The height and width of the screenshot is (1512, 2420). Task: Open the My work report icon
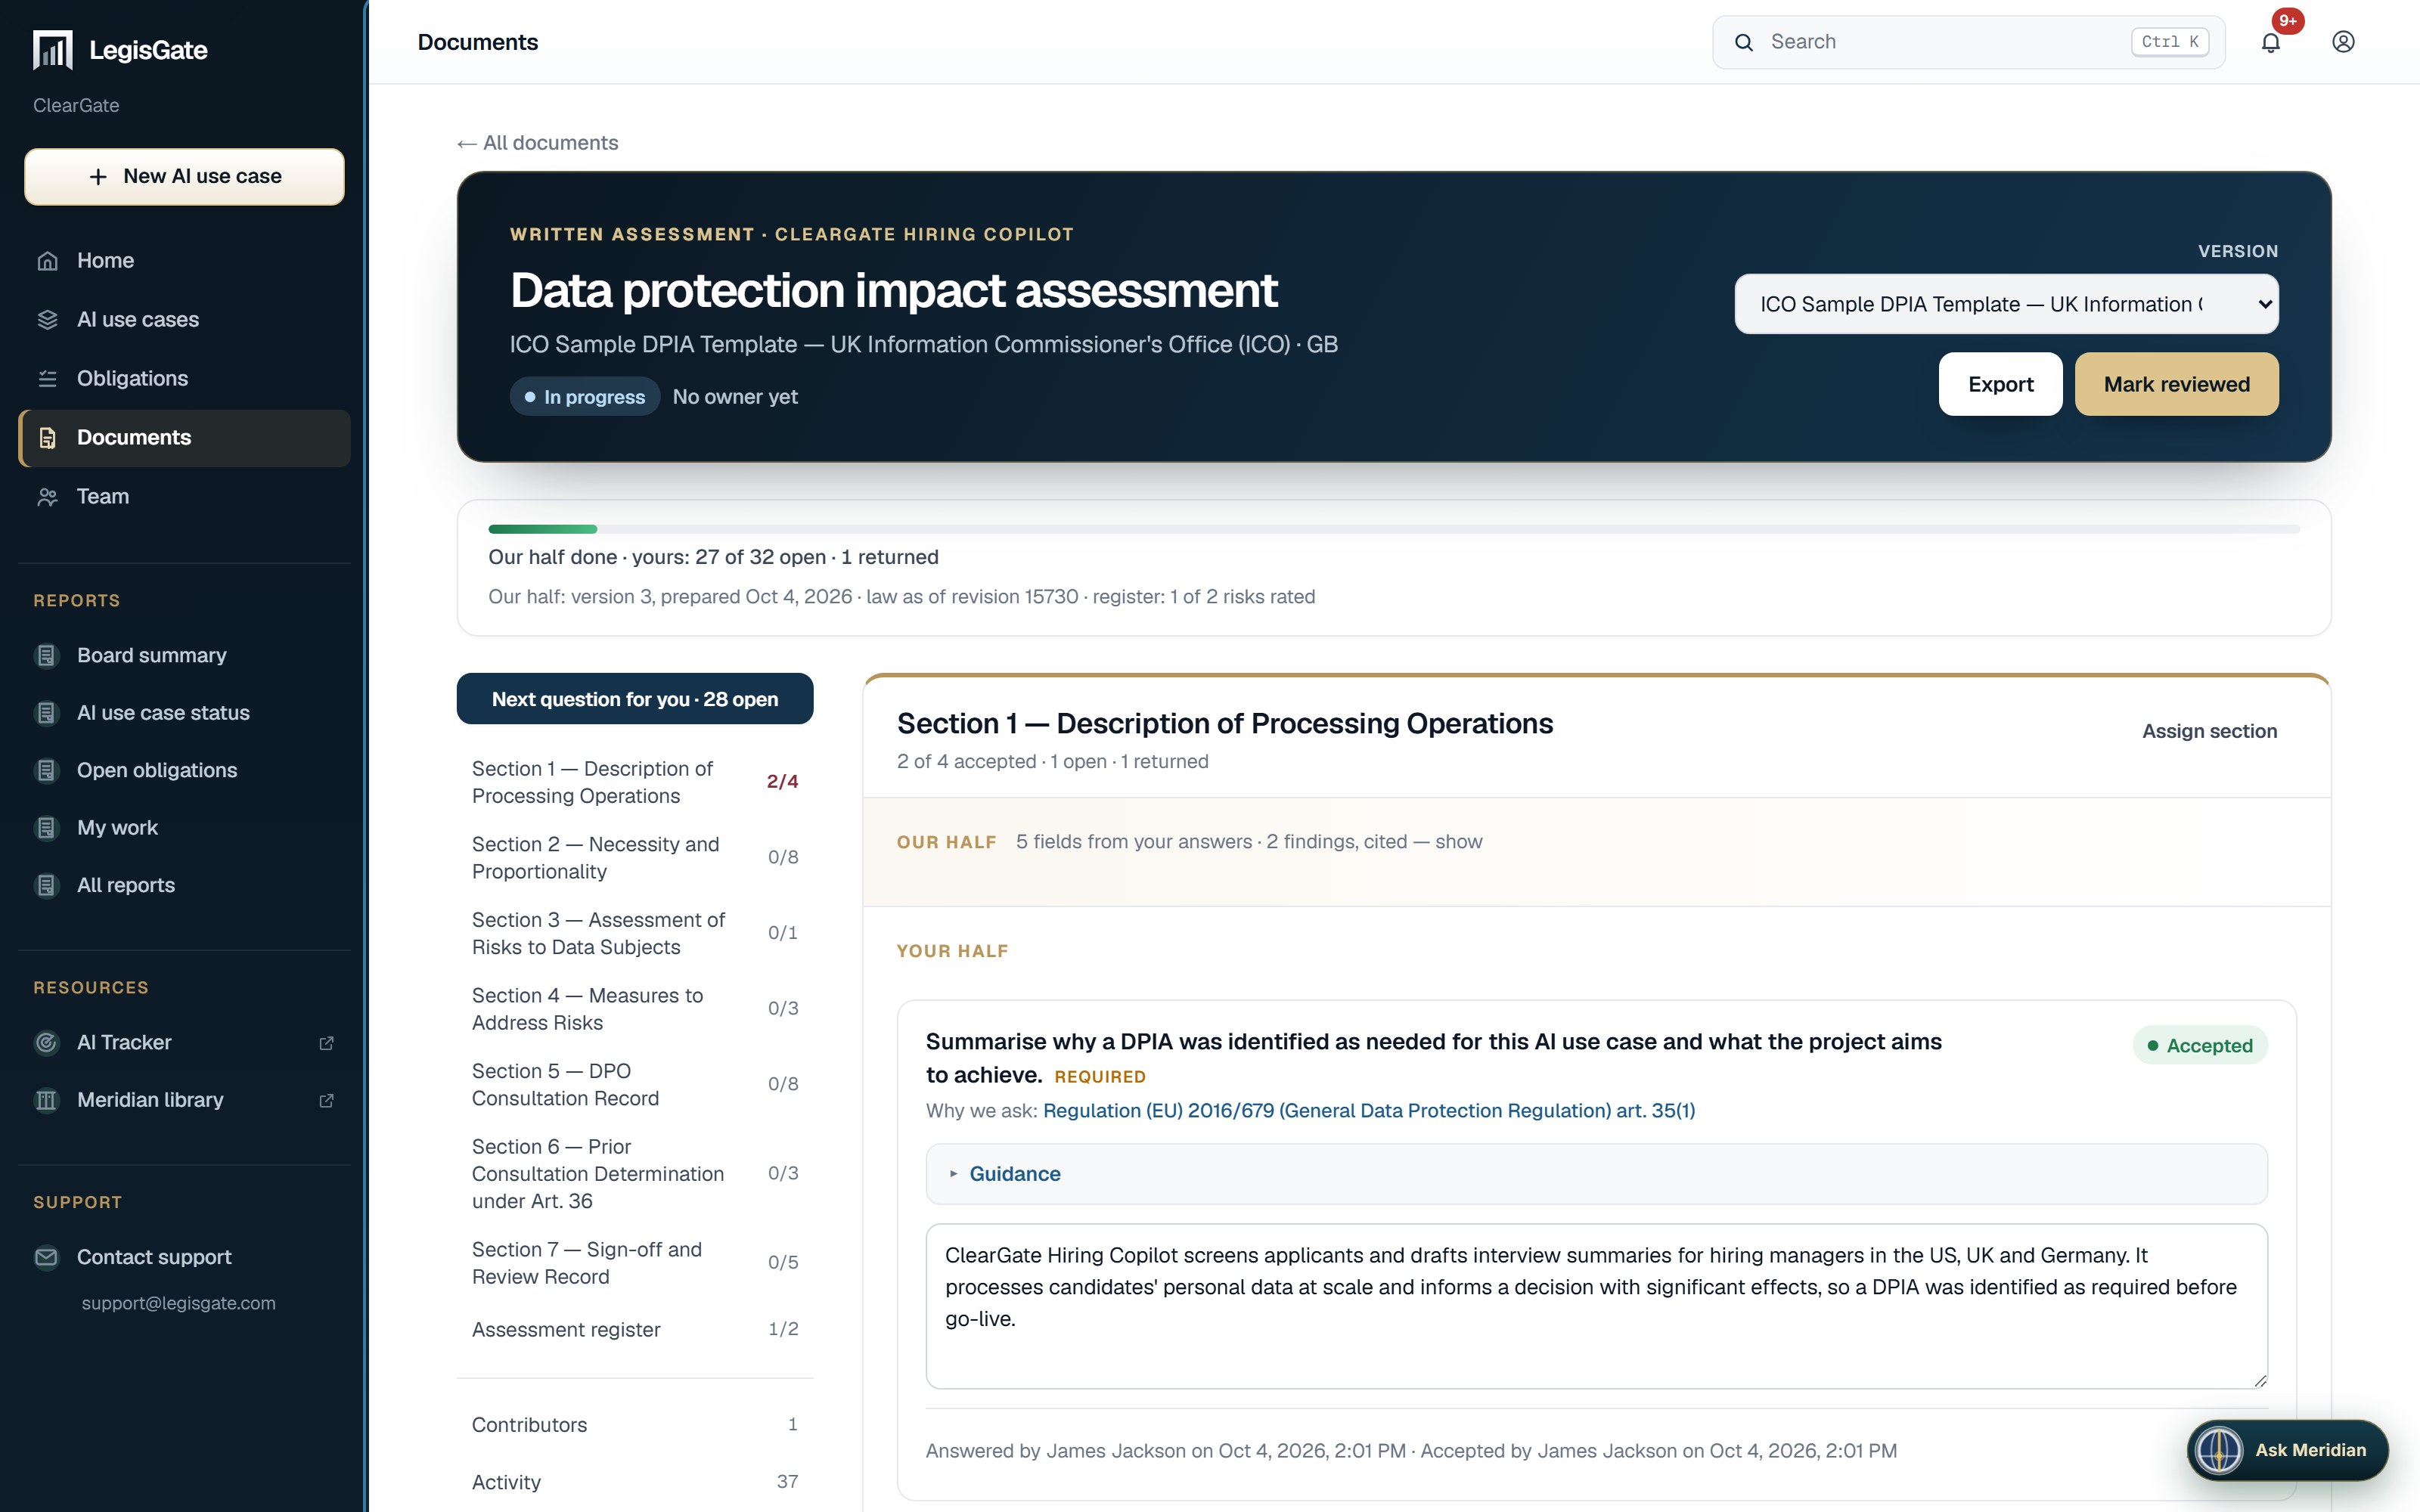(x=47, y=828)
